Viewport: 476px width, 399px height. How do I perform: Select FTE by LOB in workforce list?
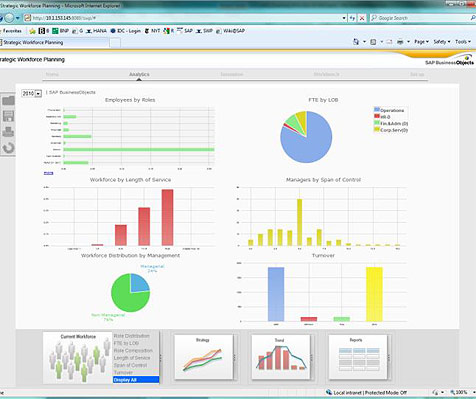[x=126, y=343]
